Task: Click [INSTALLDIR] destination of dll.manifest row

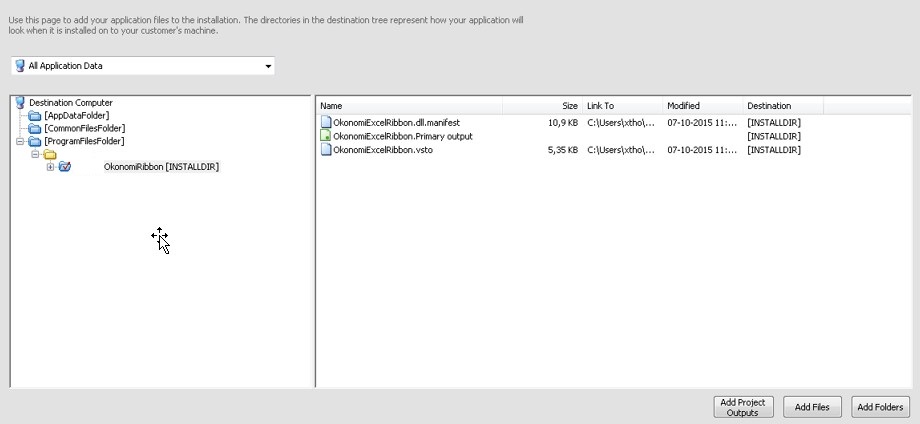Action: pos(774,123)
